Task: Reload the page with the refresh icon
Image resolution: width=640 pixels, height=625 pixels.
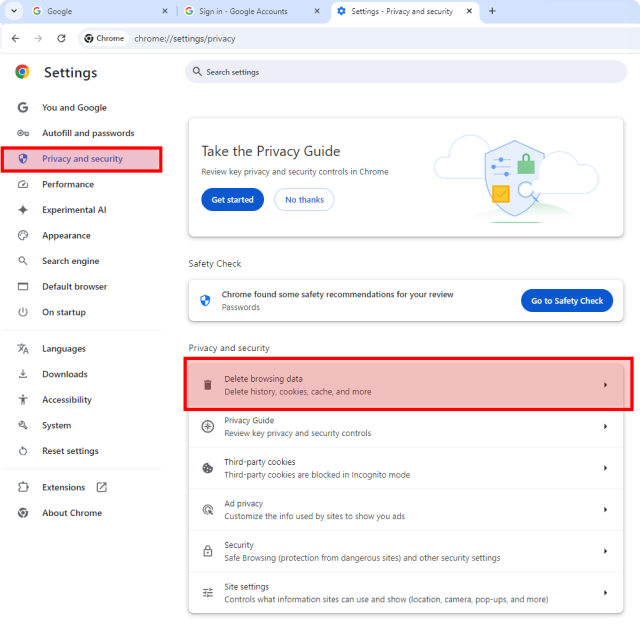Action: 61,38
